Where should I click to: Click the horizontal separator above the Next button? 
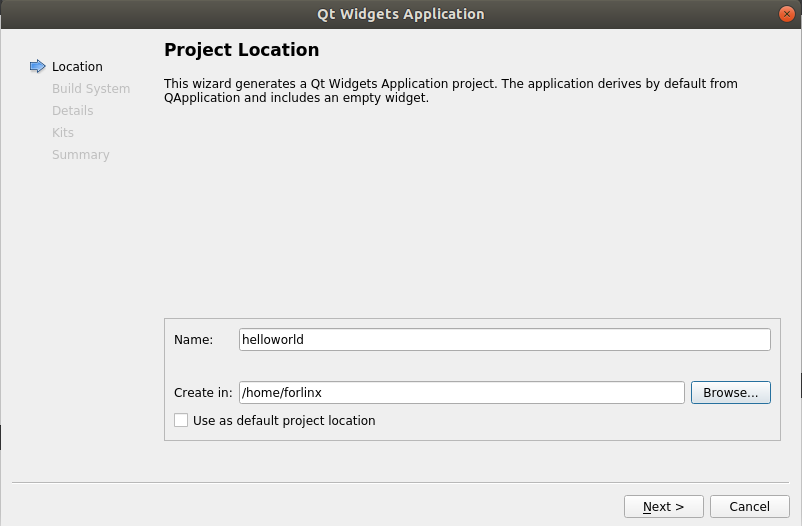coord(400,484)
